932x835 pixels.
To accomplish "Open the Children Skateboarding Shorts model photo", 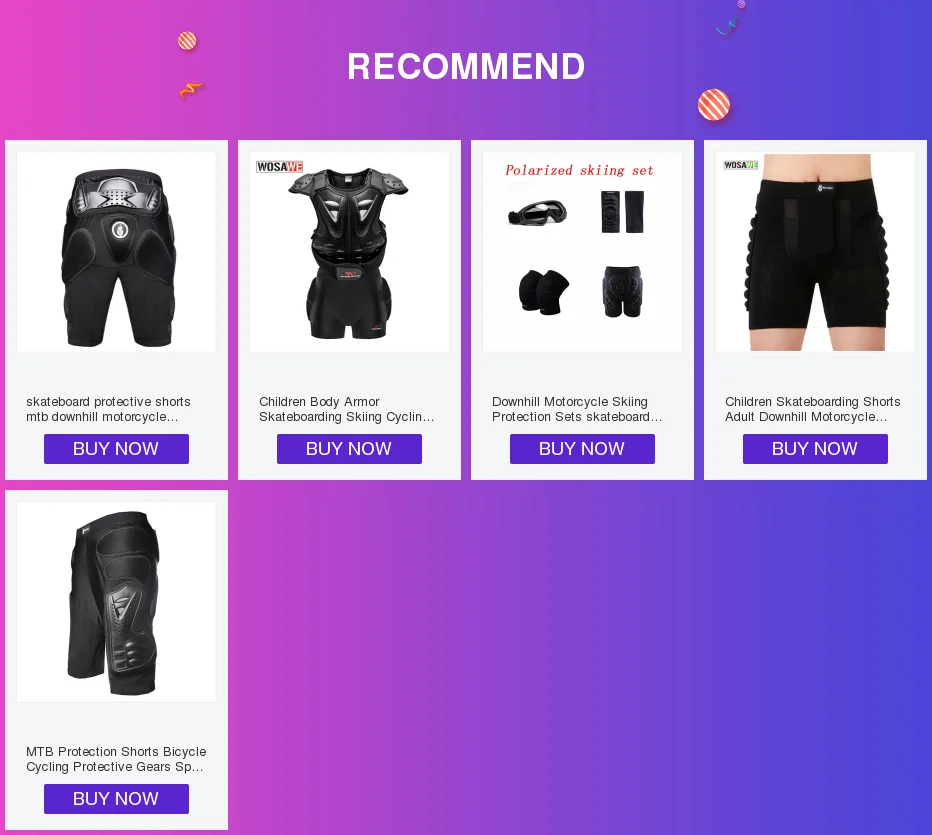I will [816, 252].
